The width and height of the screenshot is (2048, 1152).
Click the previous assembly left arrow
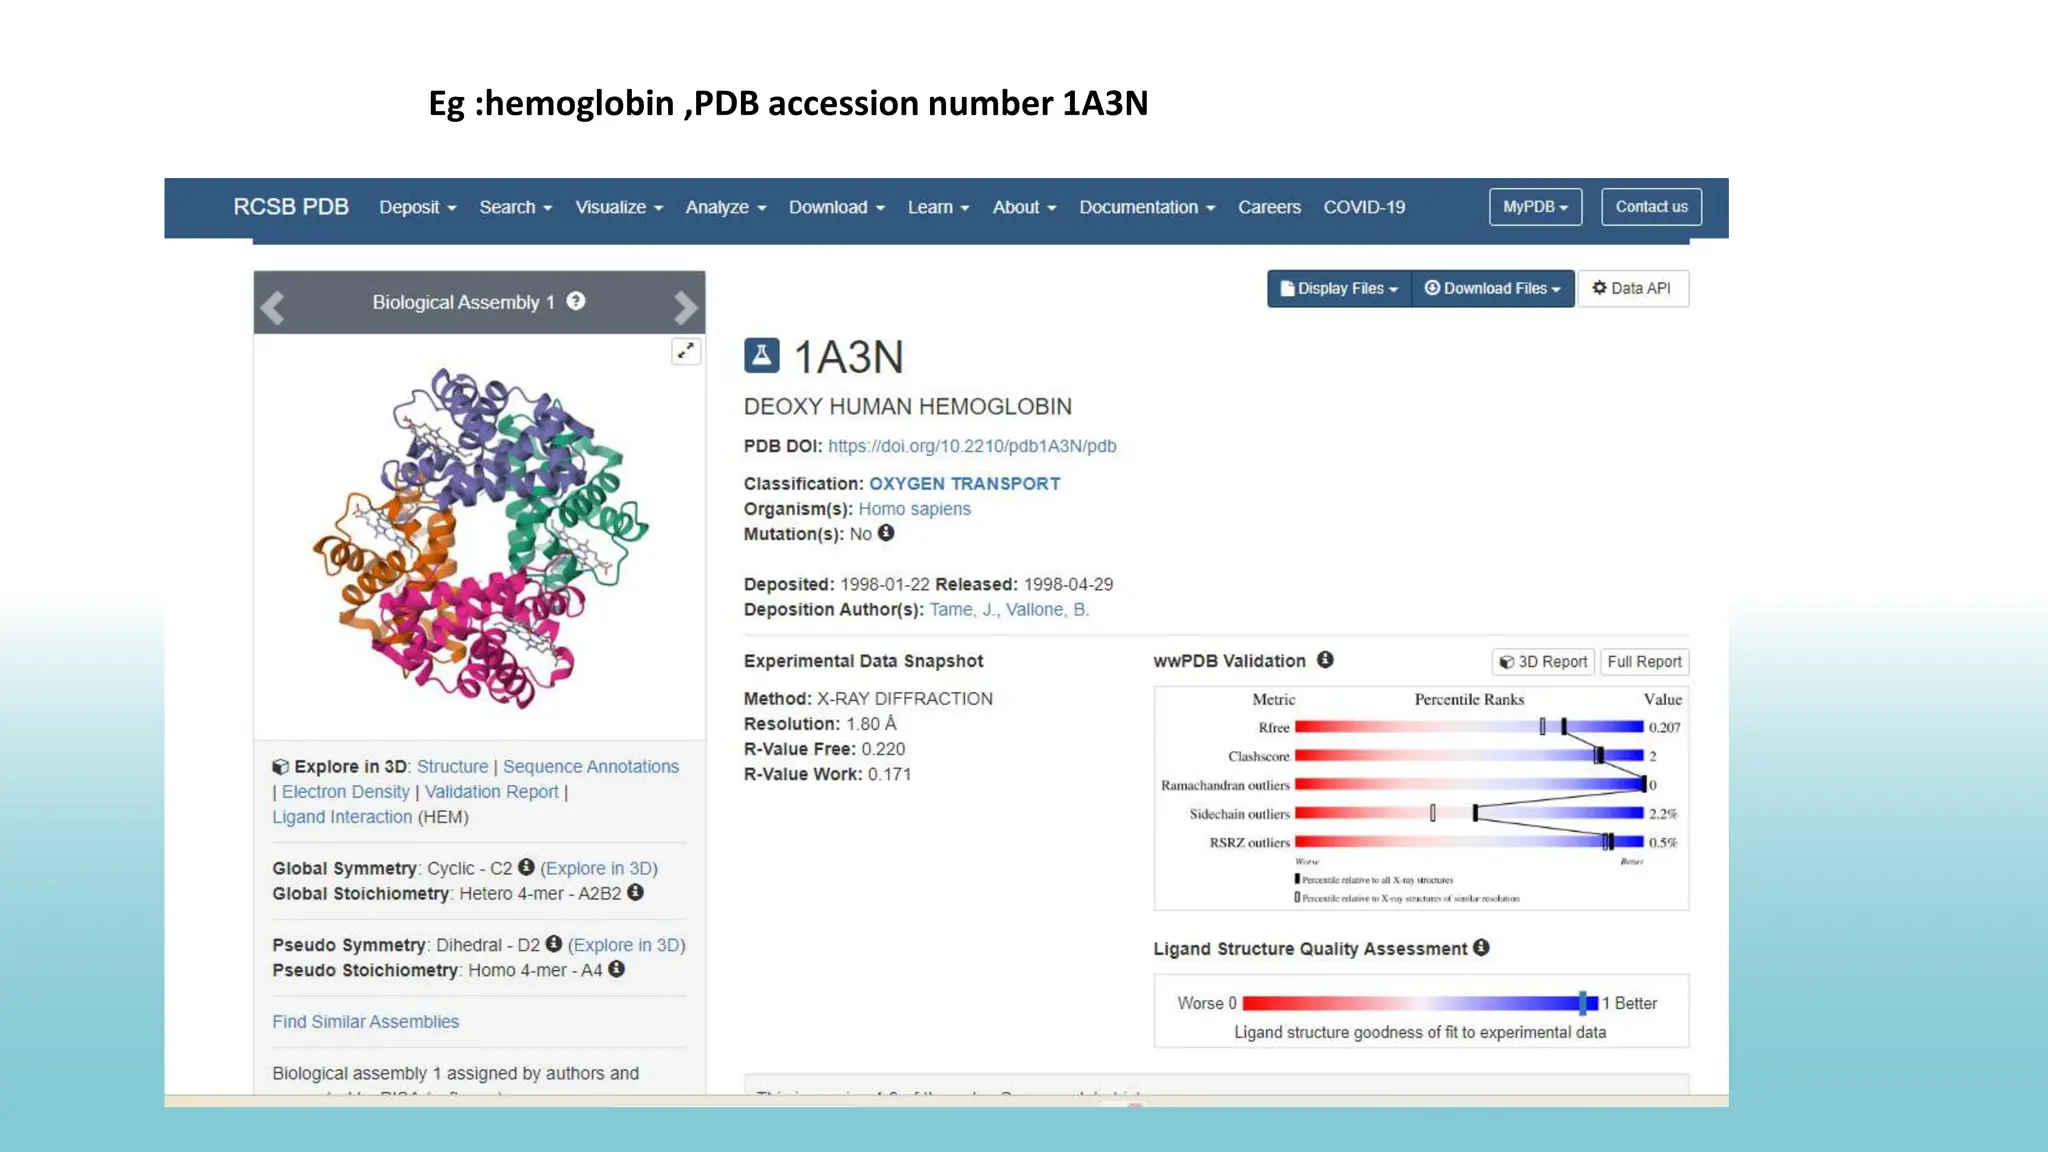tap(273, 307)
